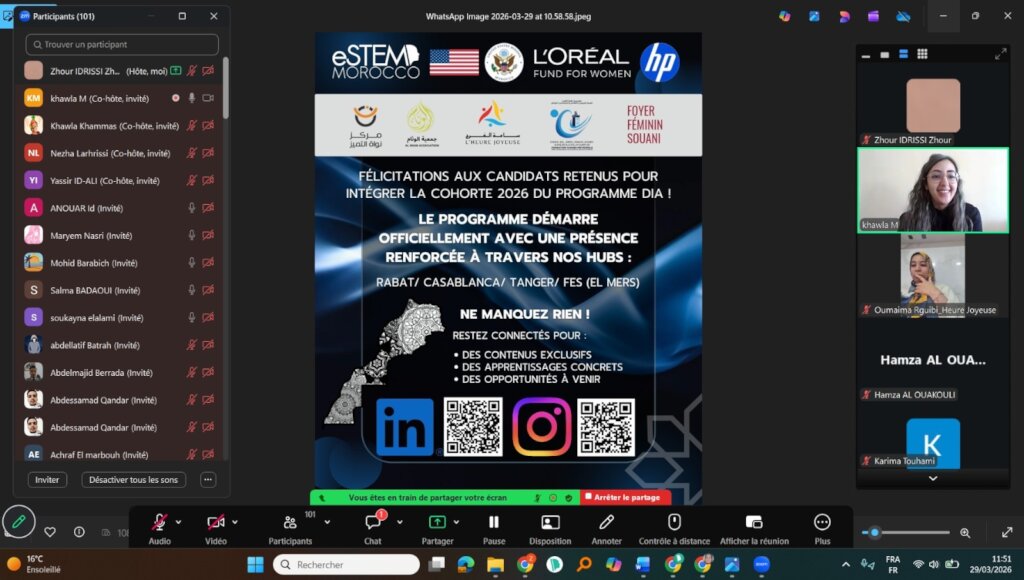Turn on camera via Vidéo button
This screenshot has width=1024, height=580.
click(216, 528)
